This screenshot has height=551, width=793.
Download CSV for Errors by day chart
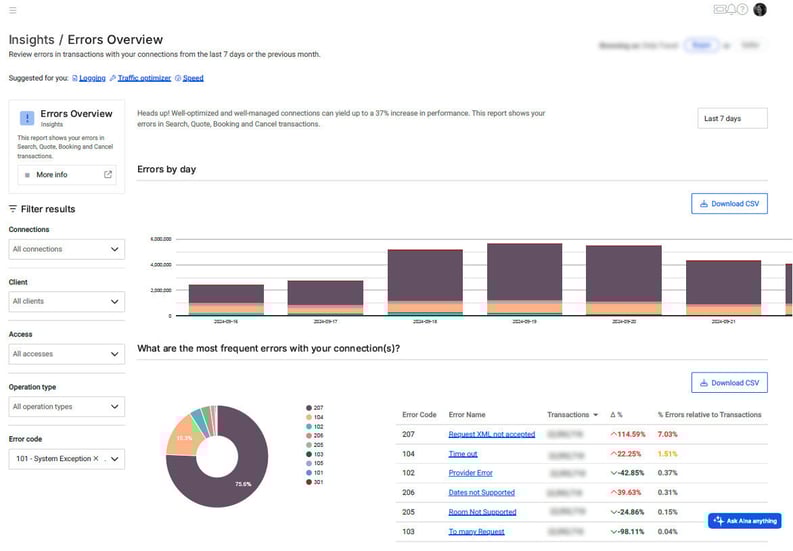(729, 204)
